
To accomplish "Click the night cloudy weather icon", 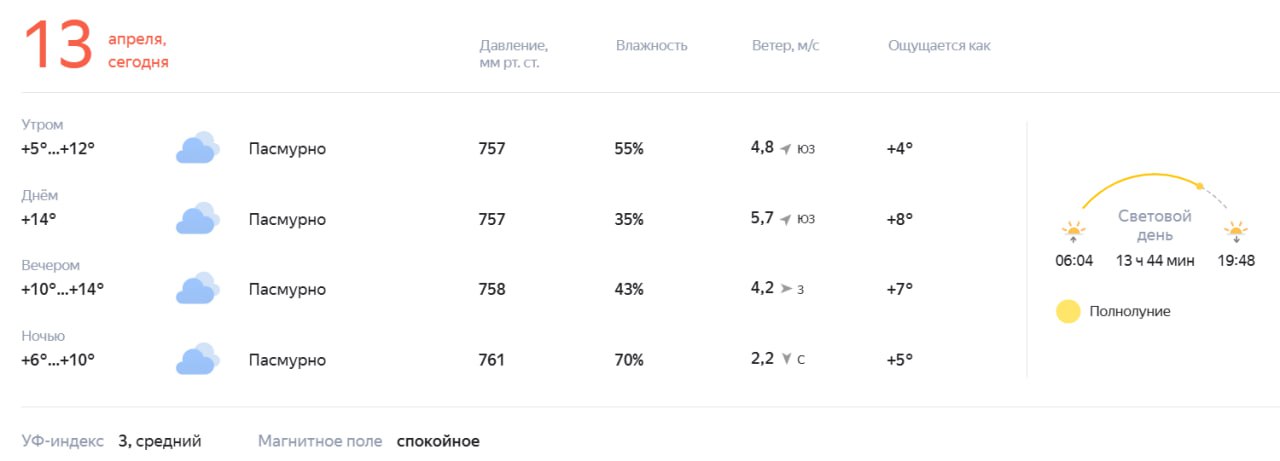I will point(197,359).
